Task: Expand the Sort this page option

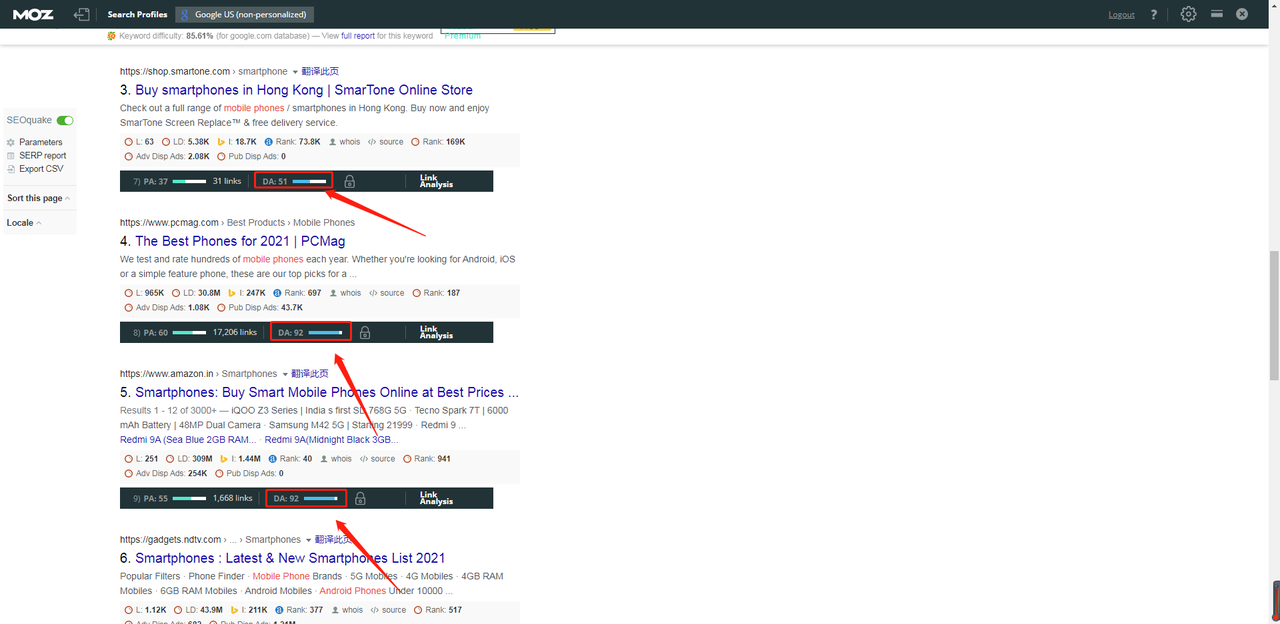Action: click(38, 198)
